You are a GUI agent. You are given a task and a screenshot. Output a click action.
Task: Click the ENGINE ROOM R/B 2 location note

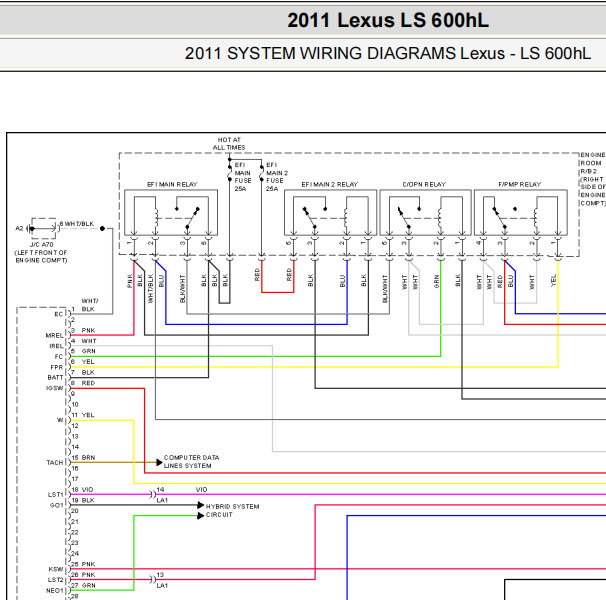pyautogui.click(x=593, y=179)
